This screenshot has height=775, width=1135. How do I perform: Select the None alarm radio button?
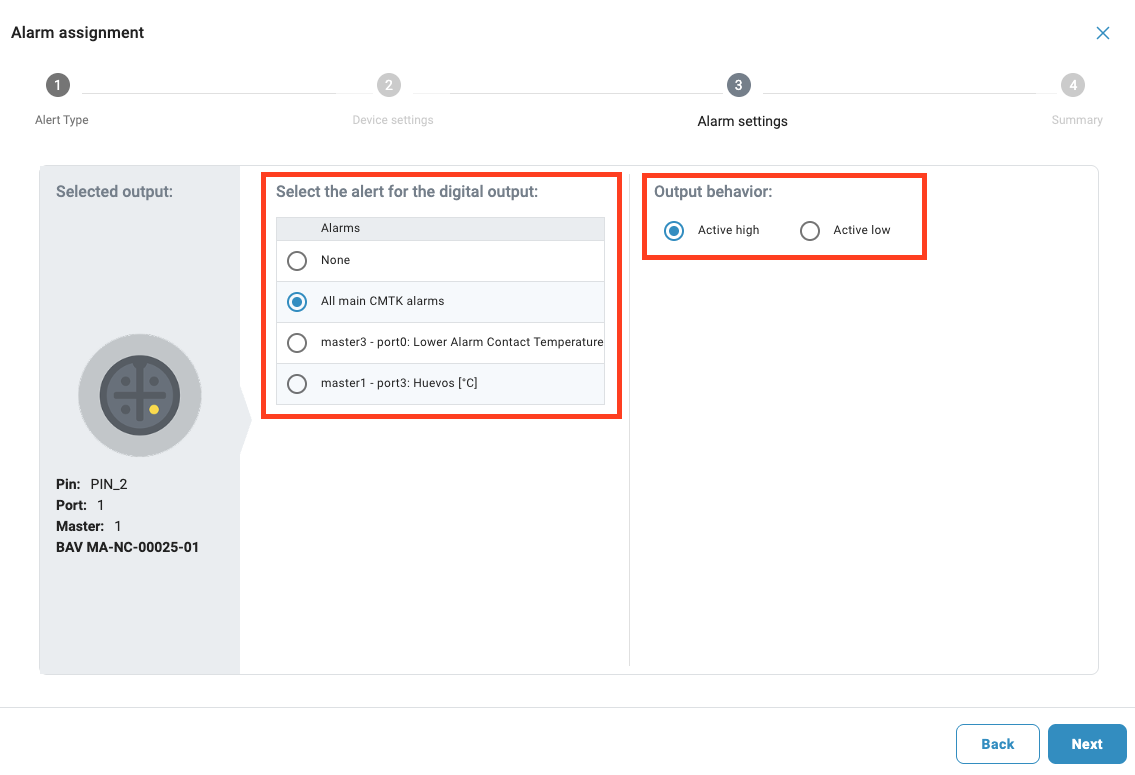tap(297, 261)
